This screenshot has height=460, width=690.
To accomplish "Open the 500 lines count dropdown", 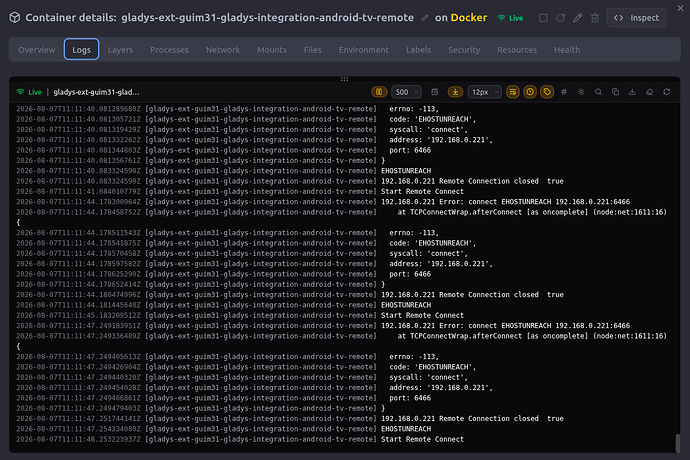I will point(406,92).
